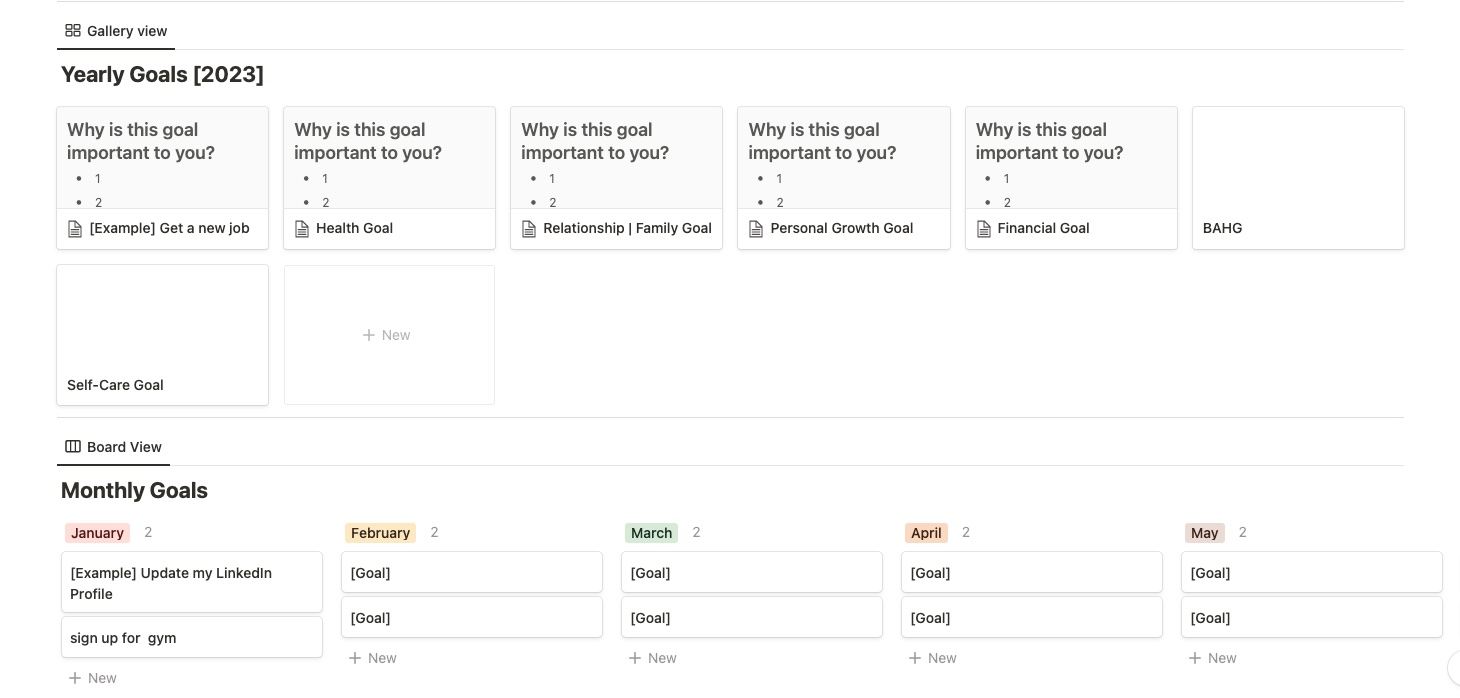The width and height of the screenshot is (1460, 698).
Task: Click the Gallery view grid icon
Action: tap(73, 31)
